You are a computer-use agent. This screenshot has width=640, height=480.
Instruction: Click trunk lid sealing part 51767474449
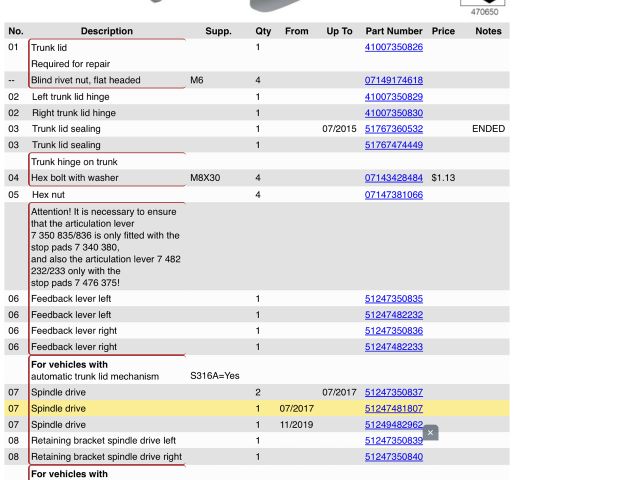click(393, 145)
